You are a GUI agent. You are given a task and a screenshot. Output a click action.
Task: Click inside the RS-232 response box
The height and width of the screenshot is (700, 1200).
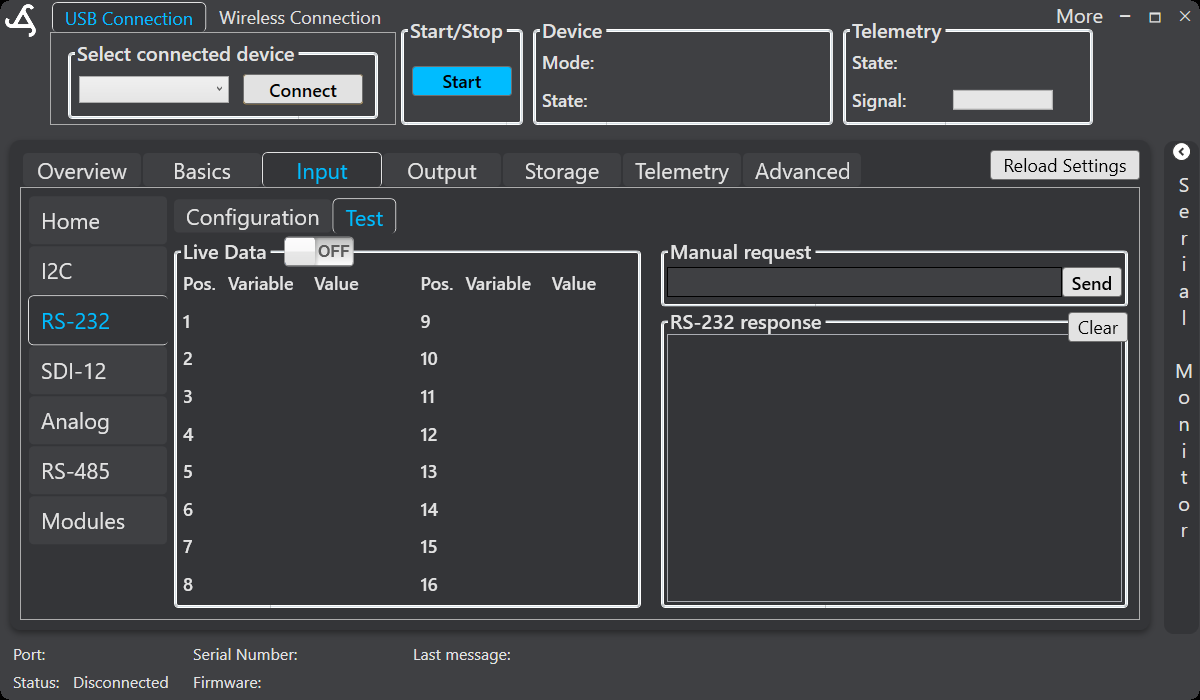click(x=894, y=468)
